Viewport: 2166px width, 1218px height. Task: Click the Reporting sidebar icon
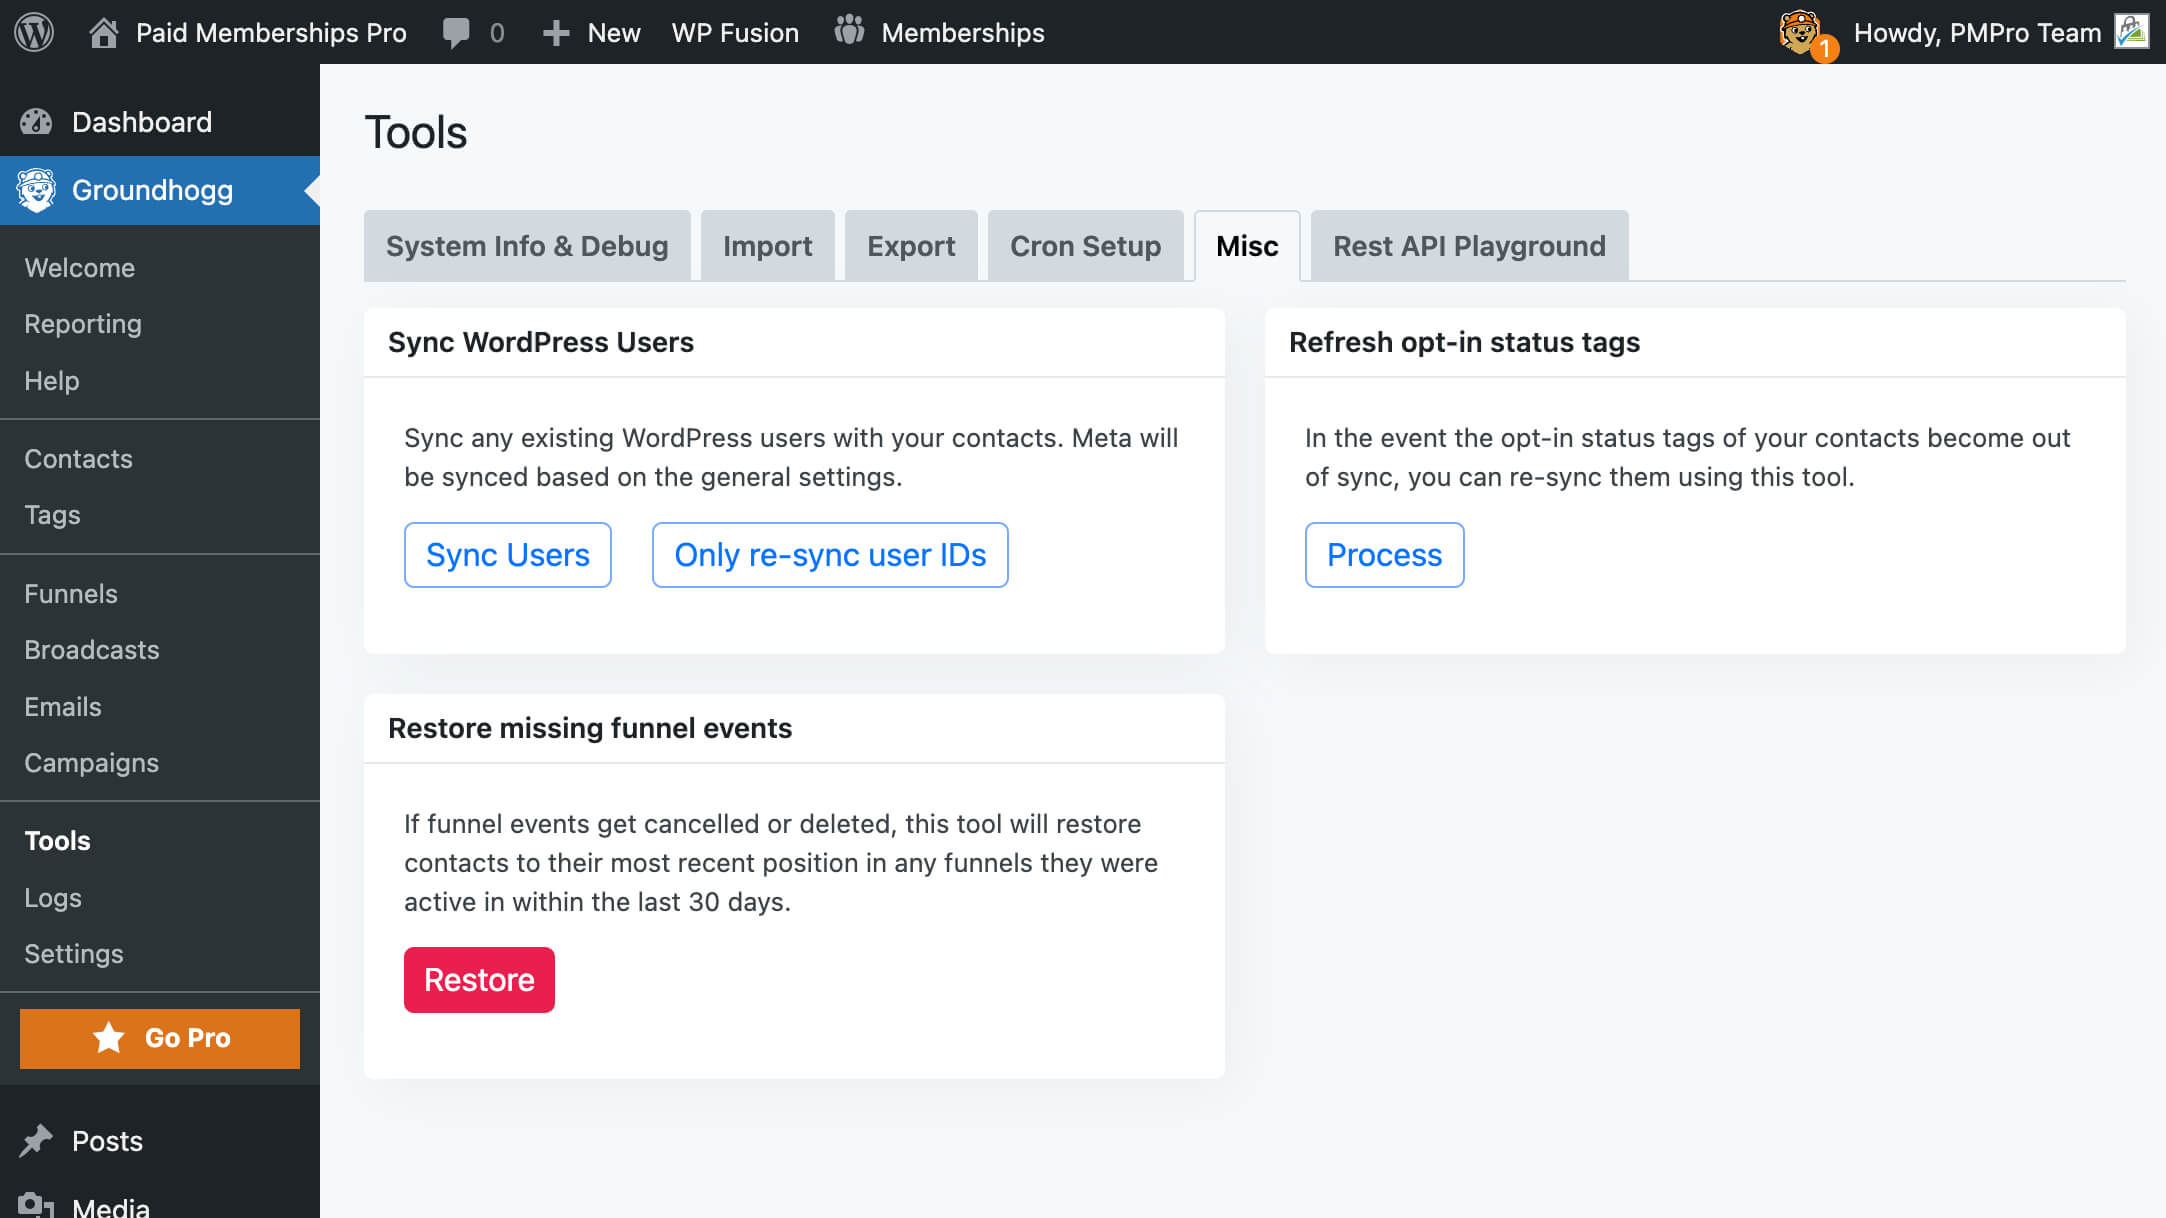[82, 324]
